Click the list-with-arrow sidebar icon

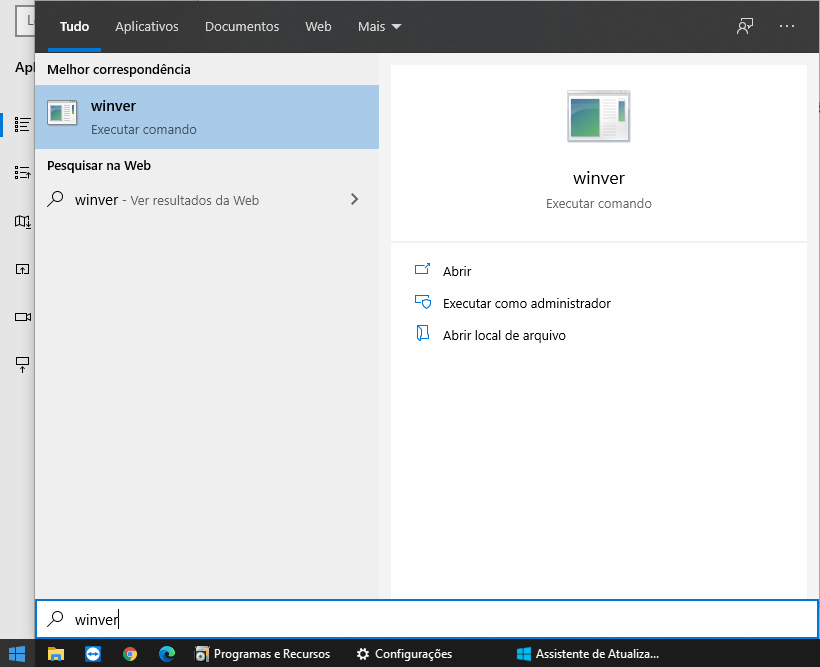point(22,172)
